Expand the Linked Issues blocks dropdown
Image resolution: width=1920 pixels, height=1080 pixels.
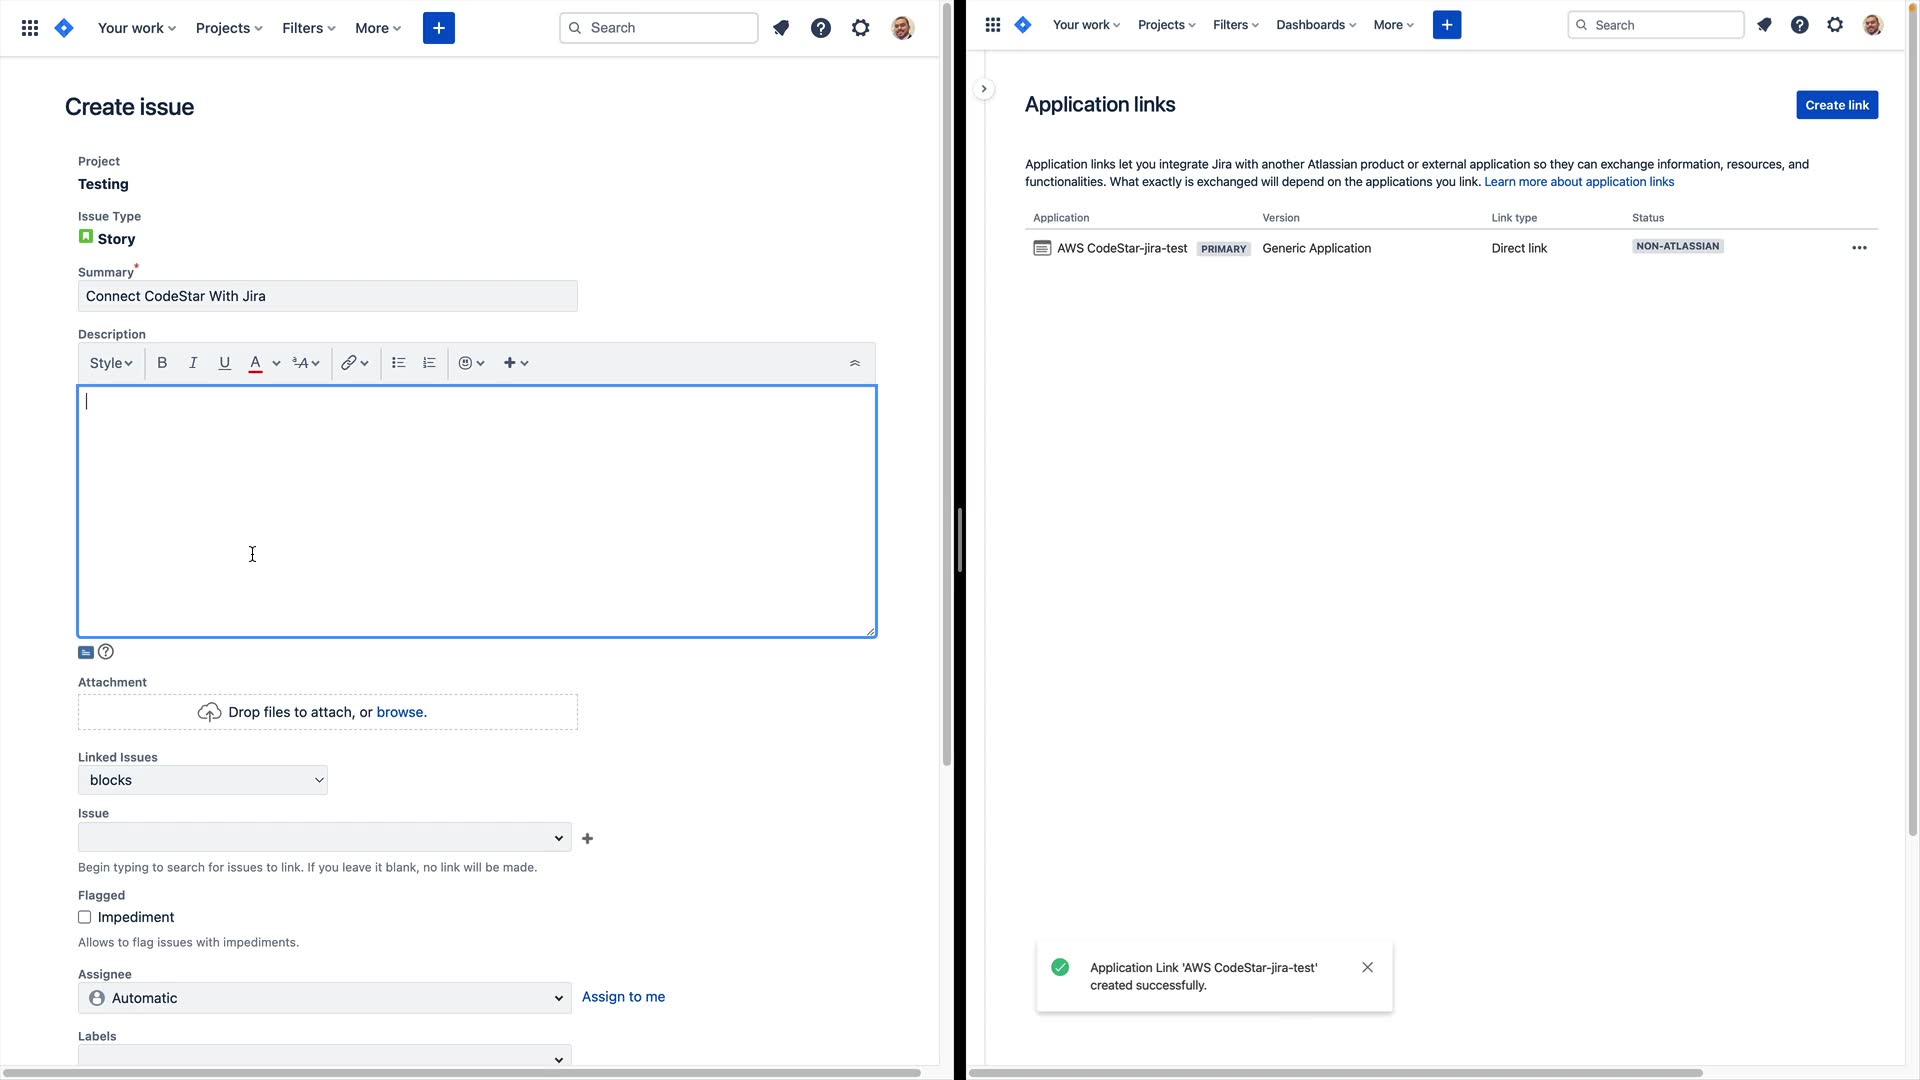[202, 780]
